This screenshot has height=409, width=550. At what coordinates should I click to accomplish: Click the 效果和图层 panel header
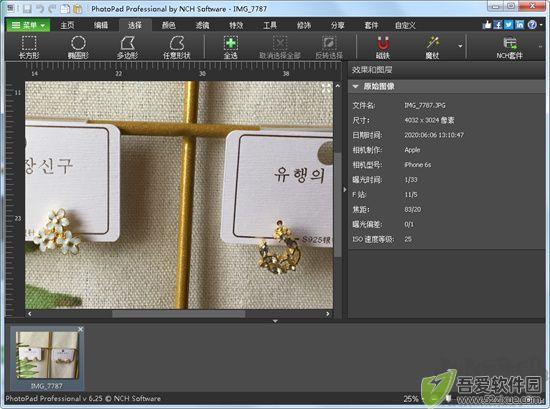pos(372,70)
